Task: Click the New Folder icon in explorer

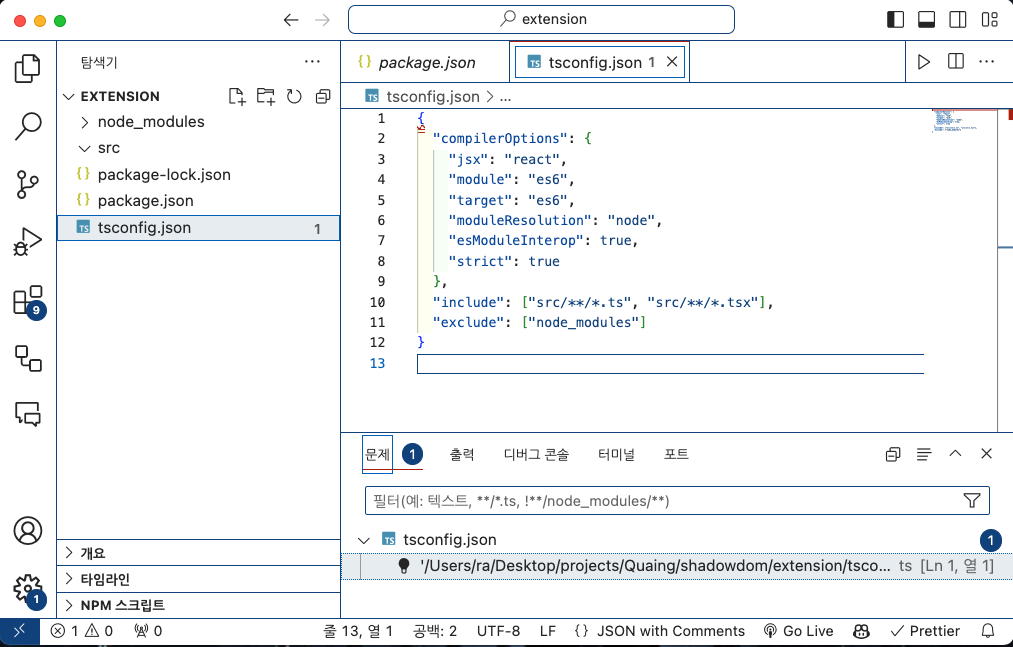Action: point(266,96)
